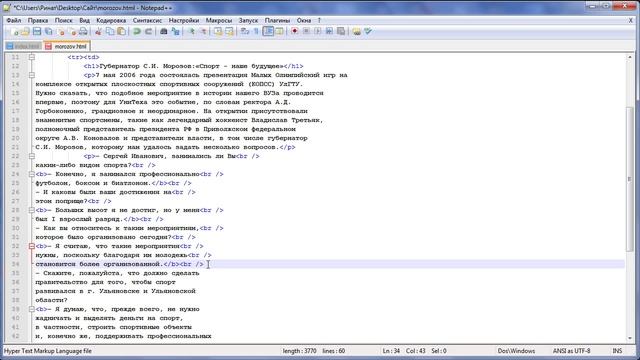Viewport: 640px width, 360px height.
Task: Collapse the fold at line 13
Action: (x=31, y=75)
